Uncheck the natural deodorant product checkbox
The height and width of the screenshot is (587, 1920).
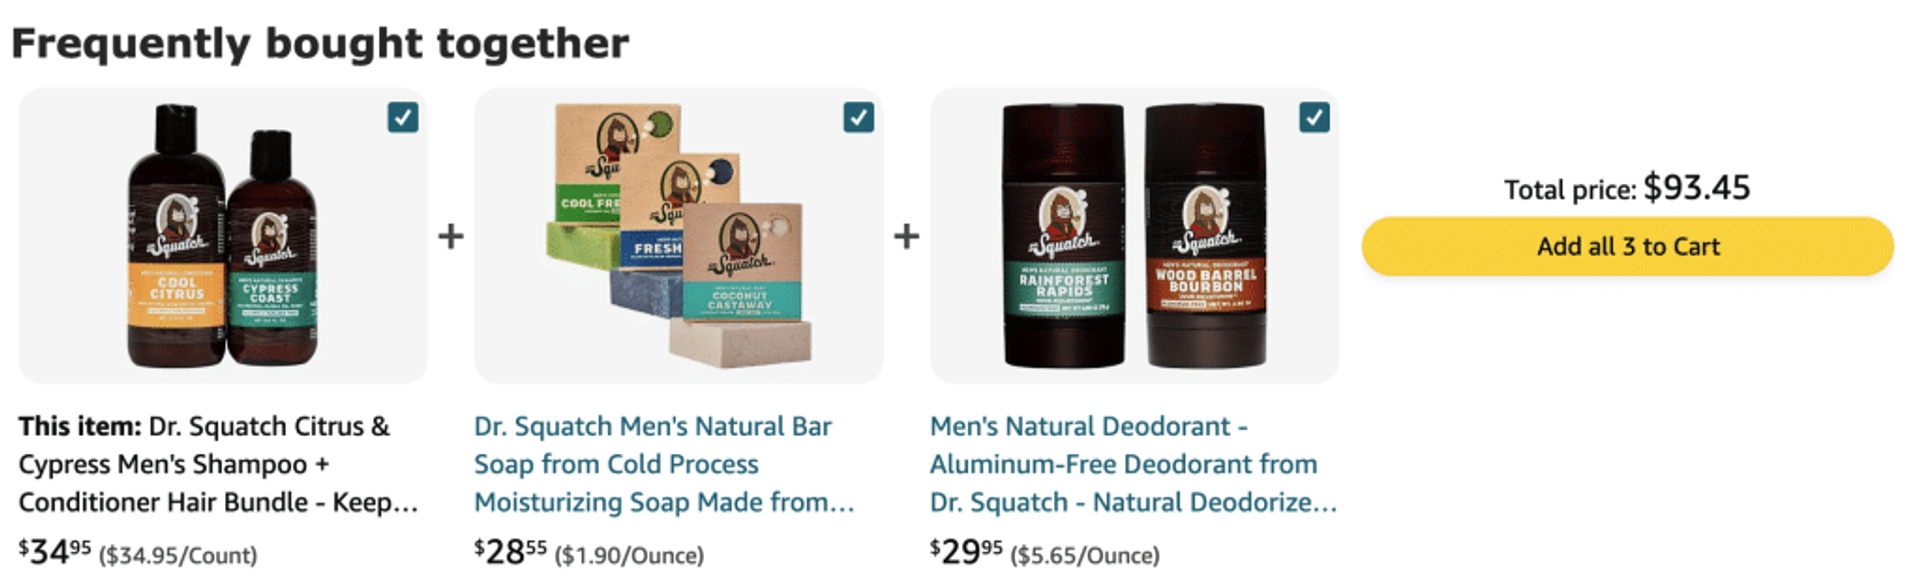tap(1315, 117)
